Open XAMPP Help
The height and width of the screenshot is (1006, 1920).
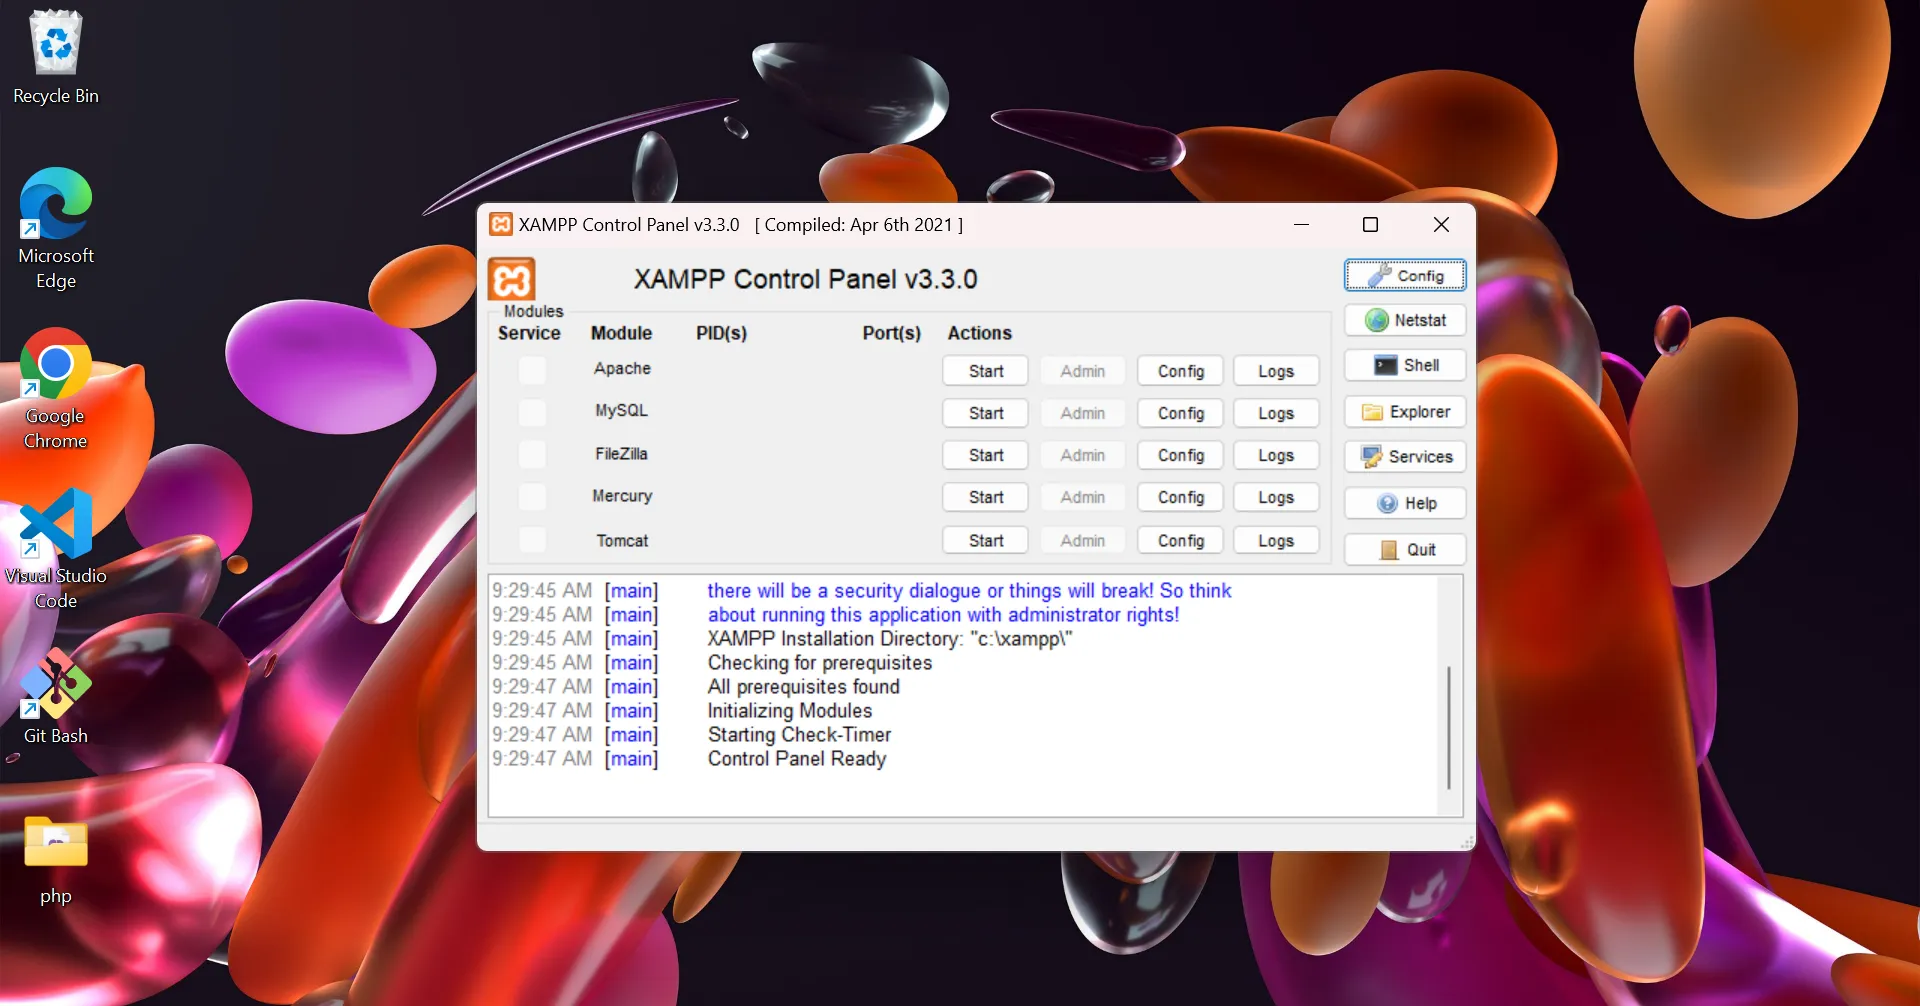pos(1405,503)
